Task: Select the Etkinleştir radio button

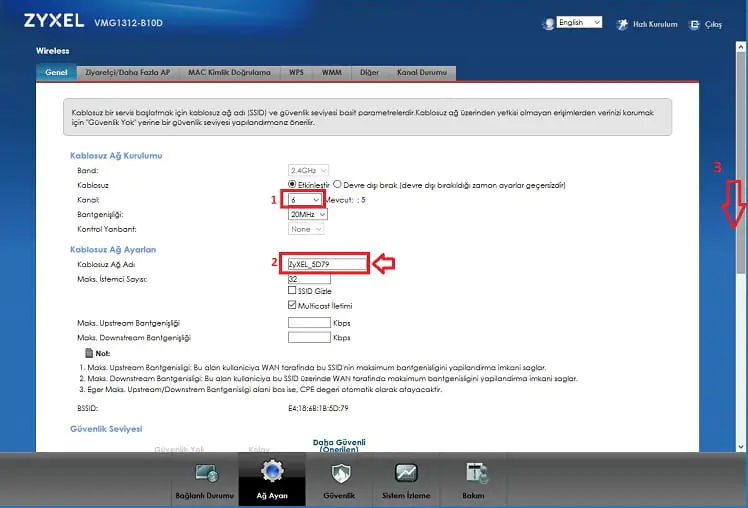Action: (x=292, y=185)
